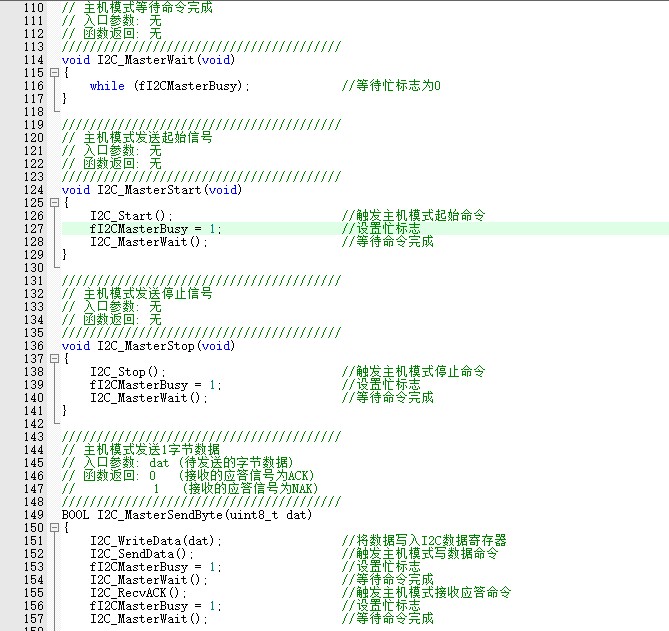
Task: Click fI2CMasterBusy assignment on line 156
Action: click(x=155, y=606)
